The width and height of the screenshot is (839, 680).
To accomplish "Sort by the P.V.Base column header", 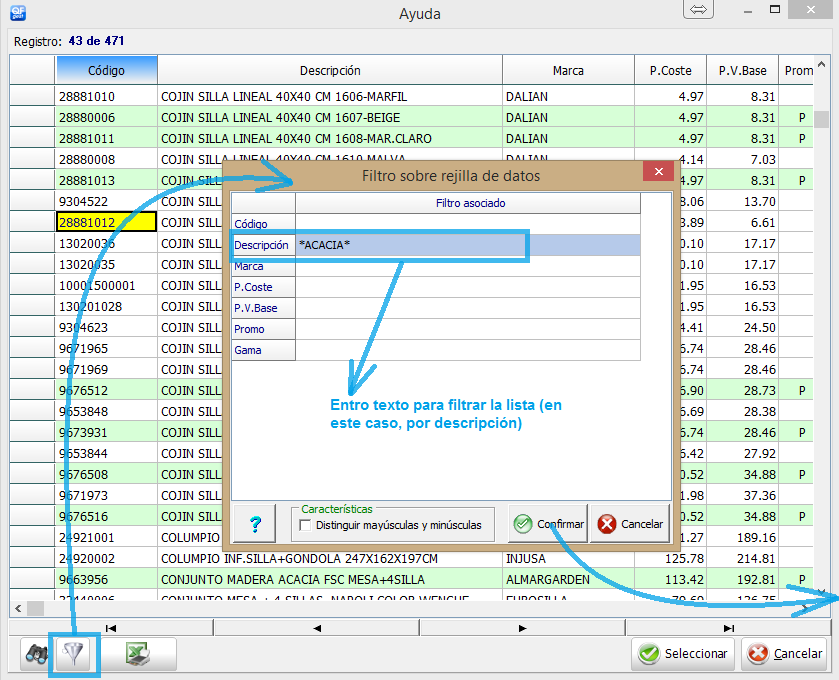I will (x=742, y=70).
